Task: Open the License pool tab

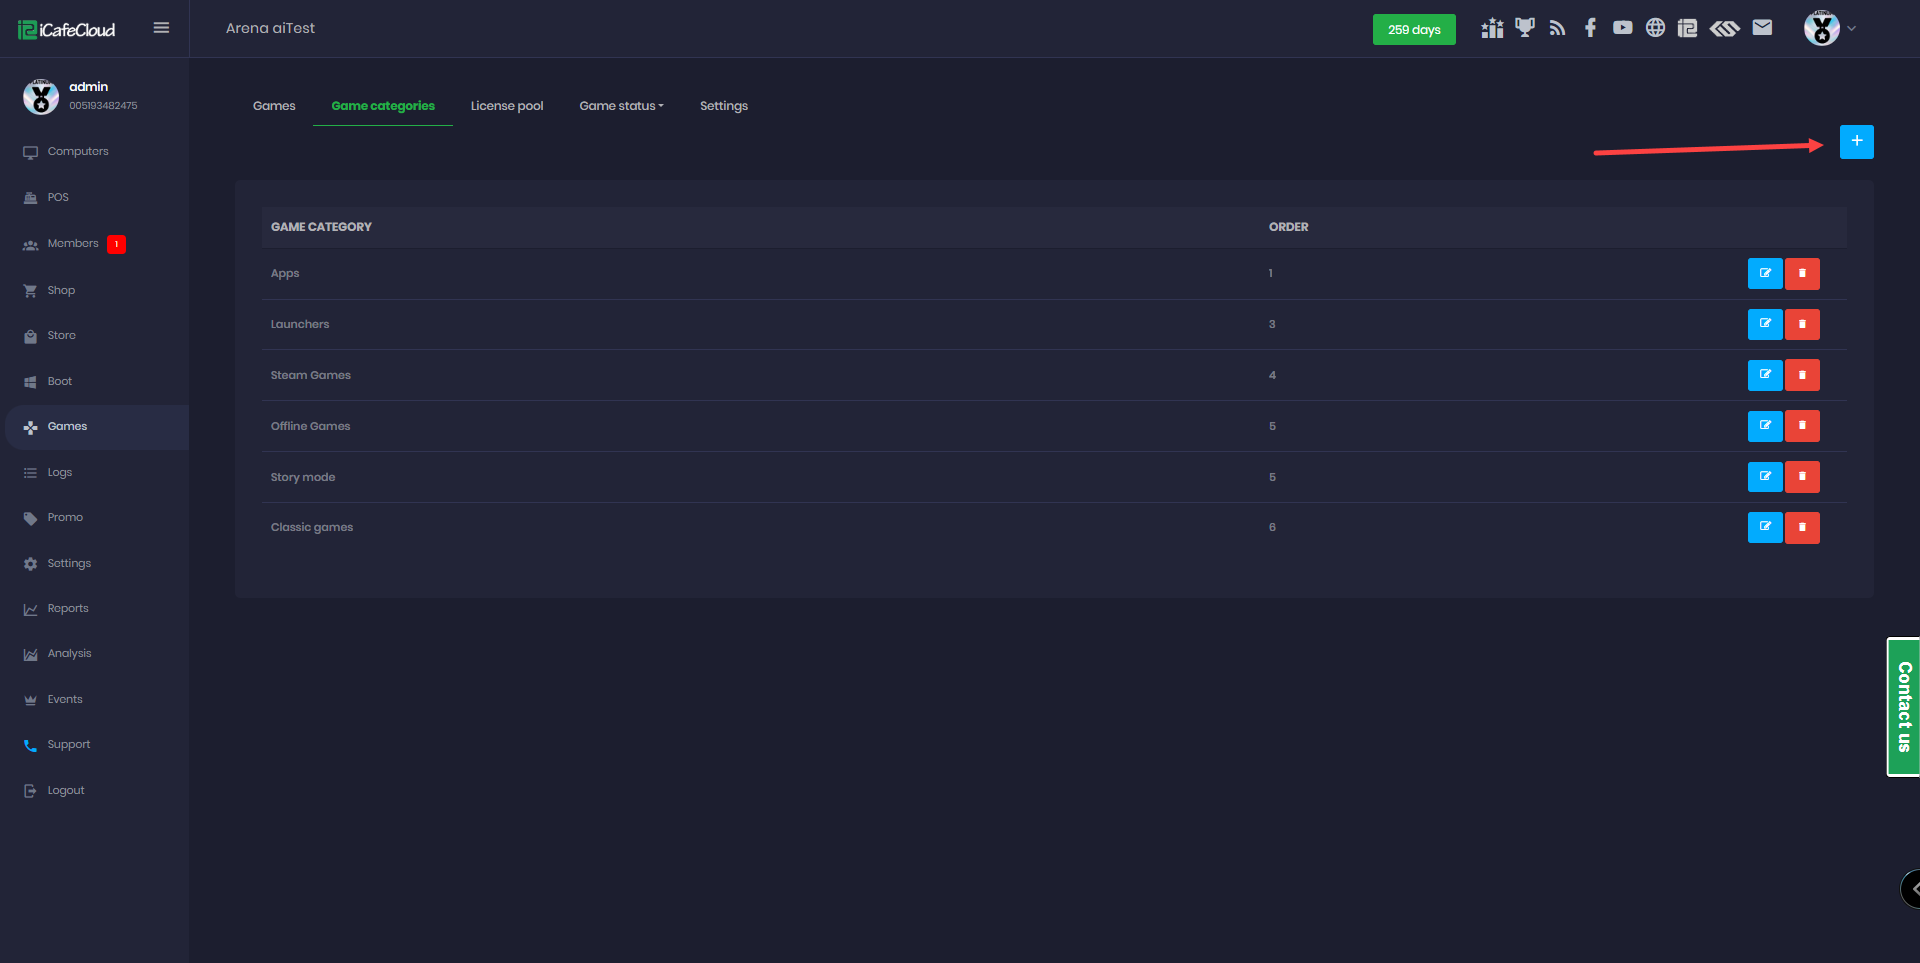Action: pos(507,106)
